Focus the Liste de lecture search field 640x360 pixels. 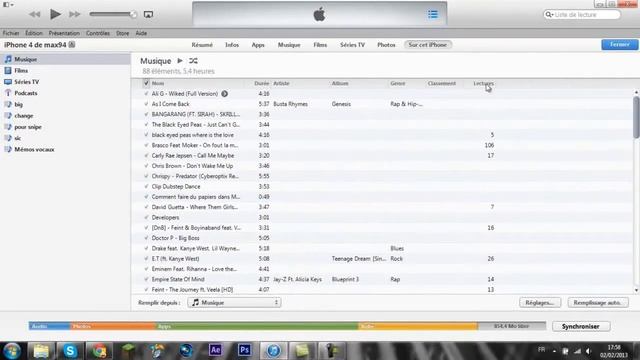pos(582,15)
